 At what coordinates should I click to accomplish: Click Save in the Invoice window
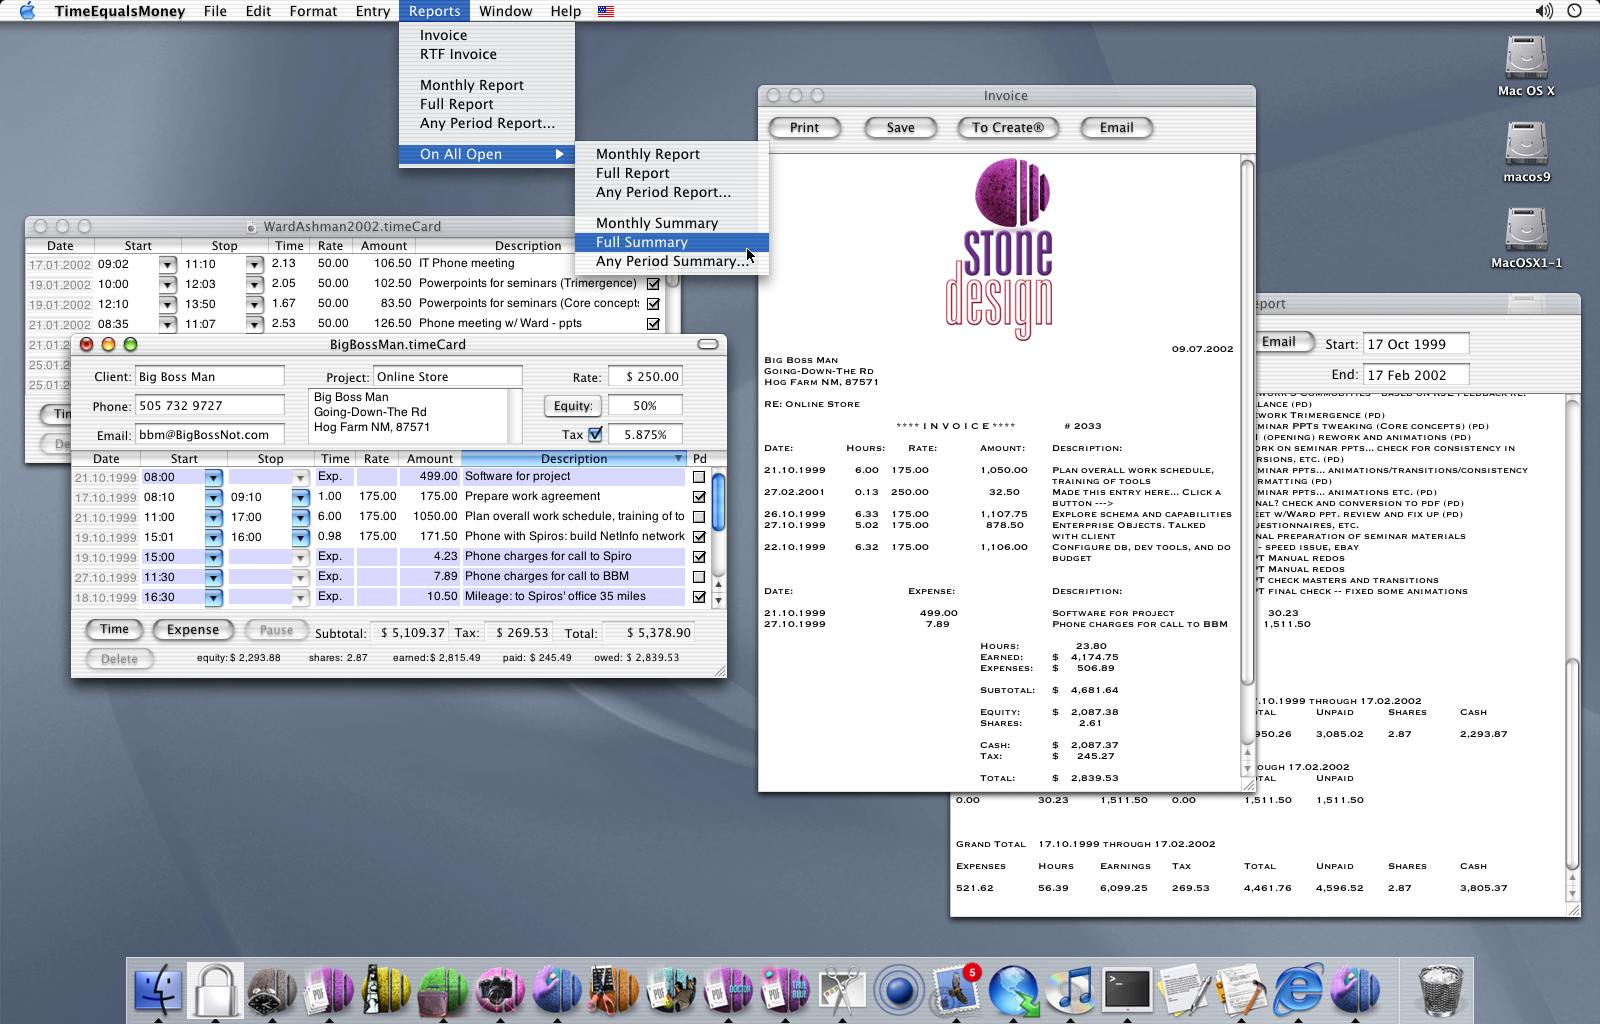click(x=900, y=128)
